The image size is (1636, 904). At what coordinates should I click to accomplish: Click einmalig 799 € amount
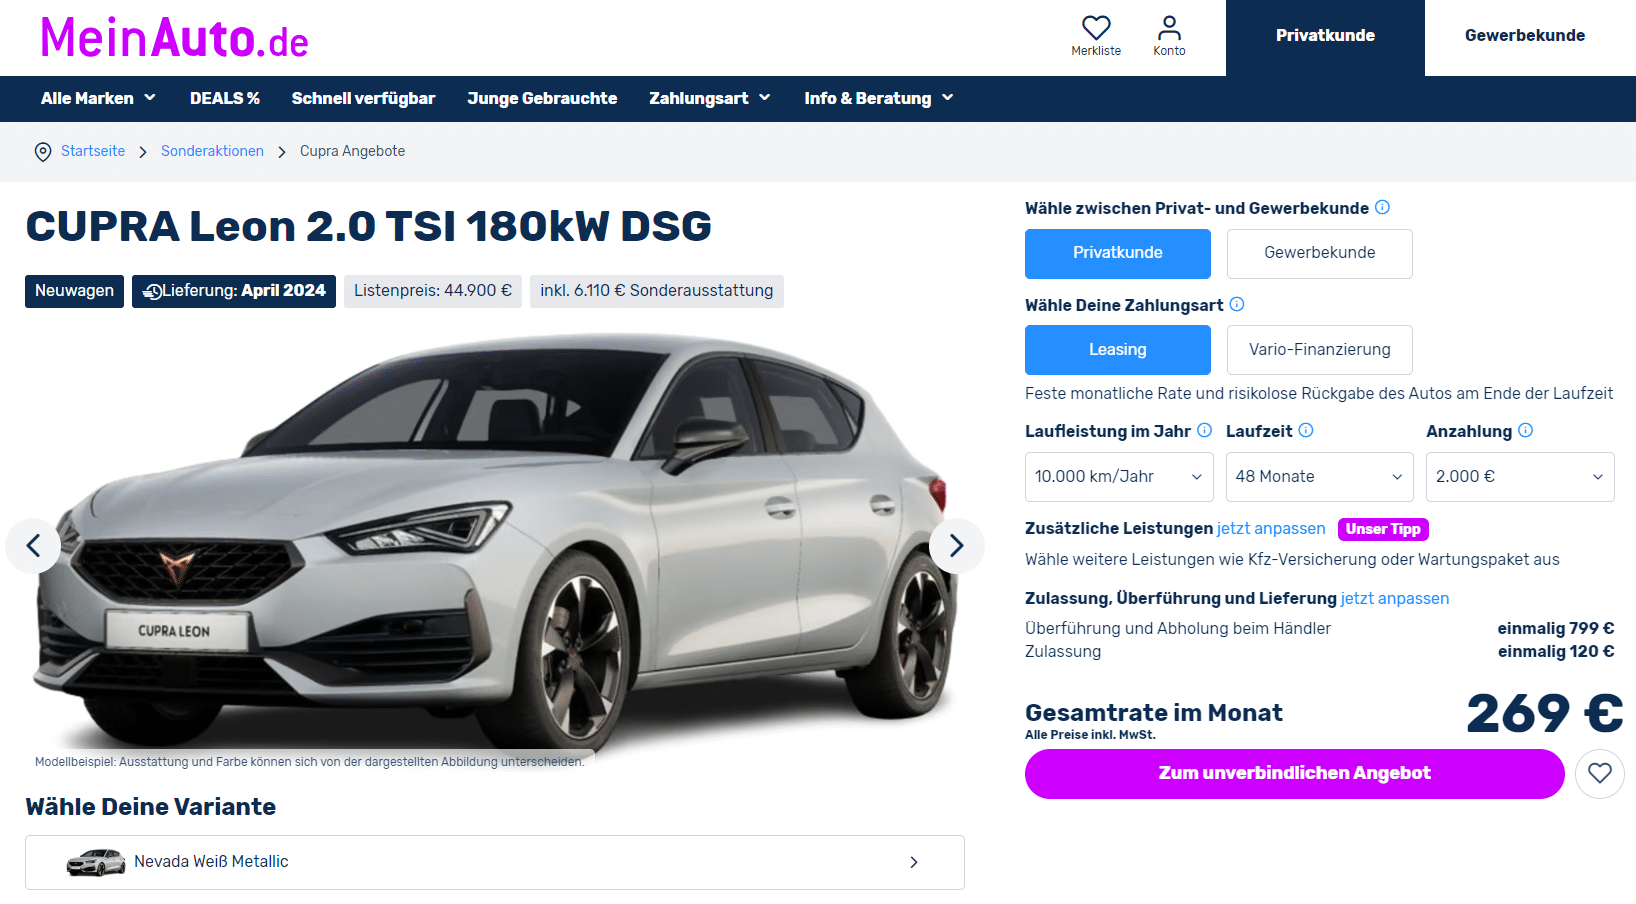[1556, 628]
